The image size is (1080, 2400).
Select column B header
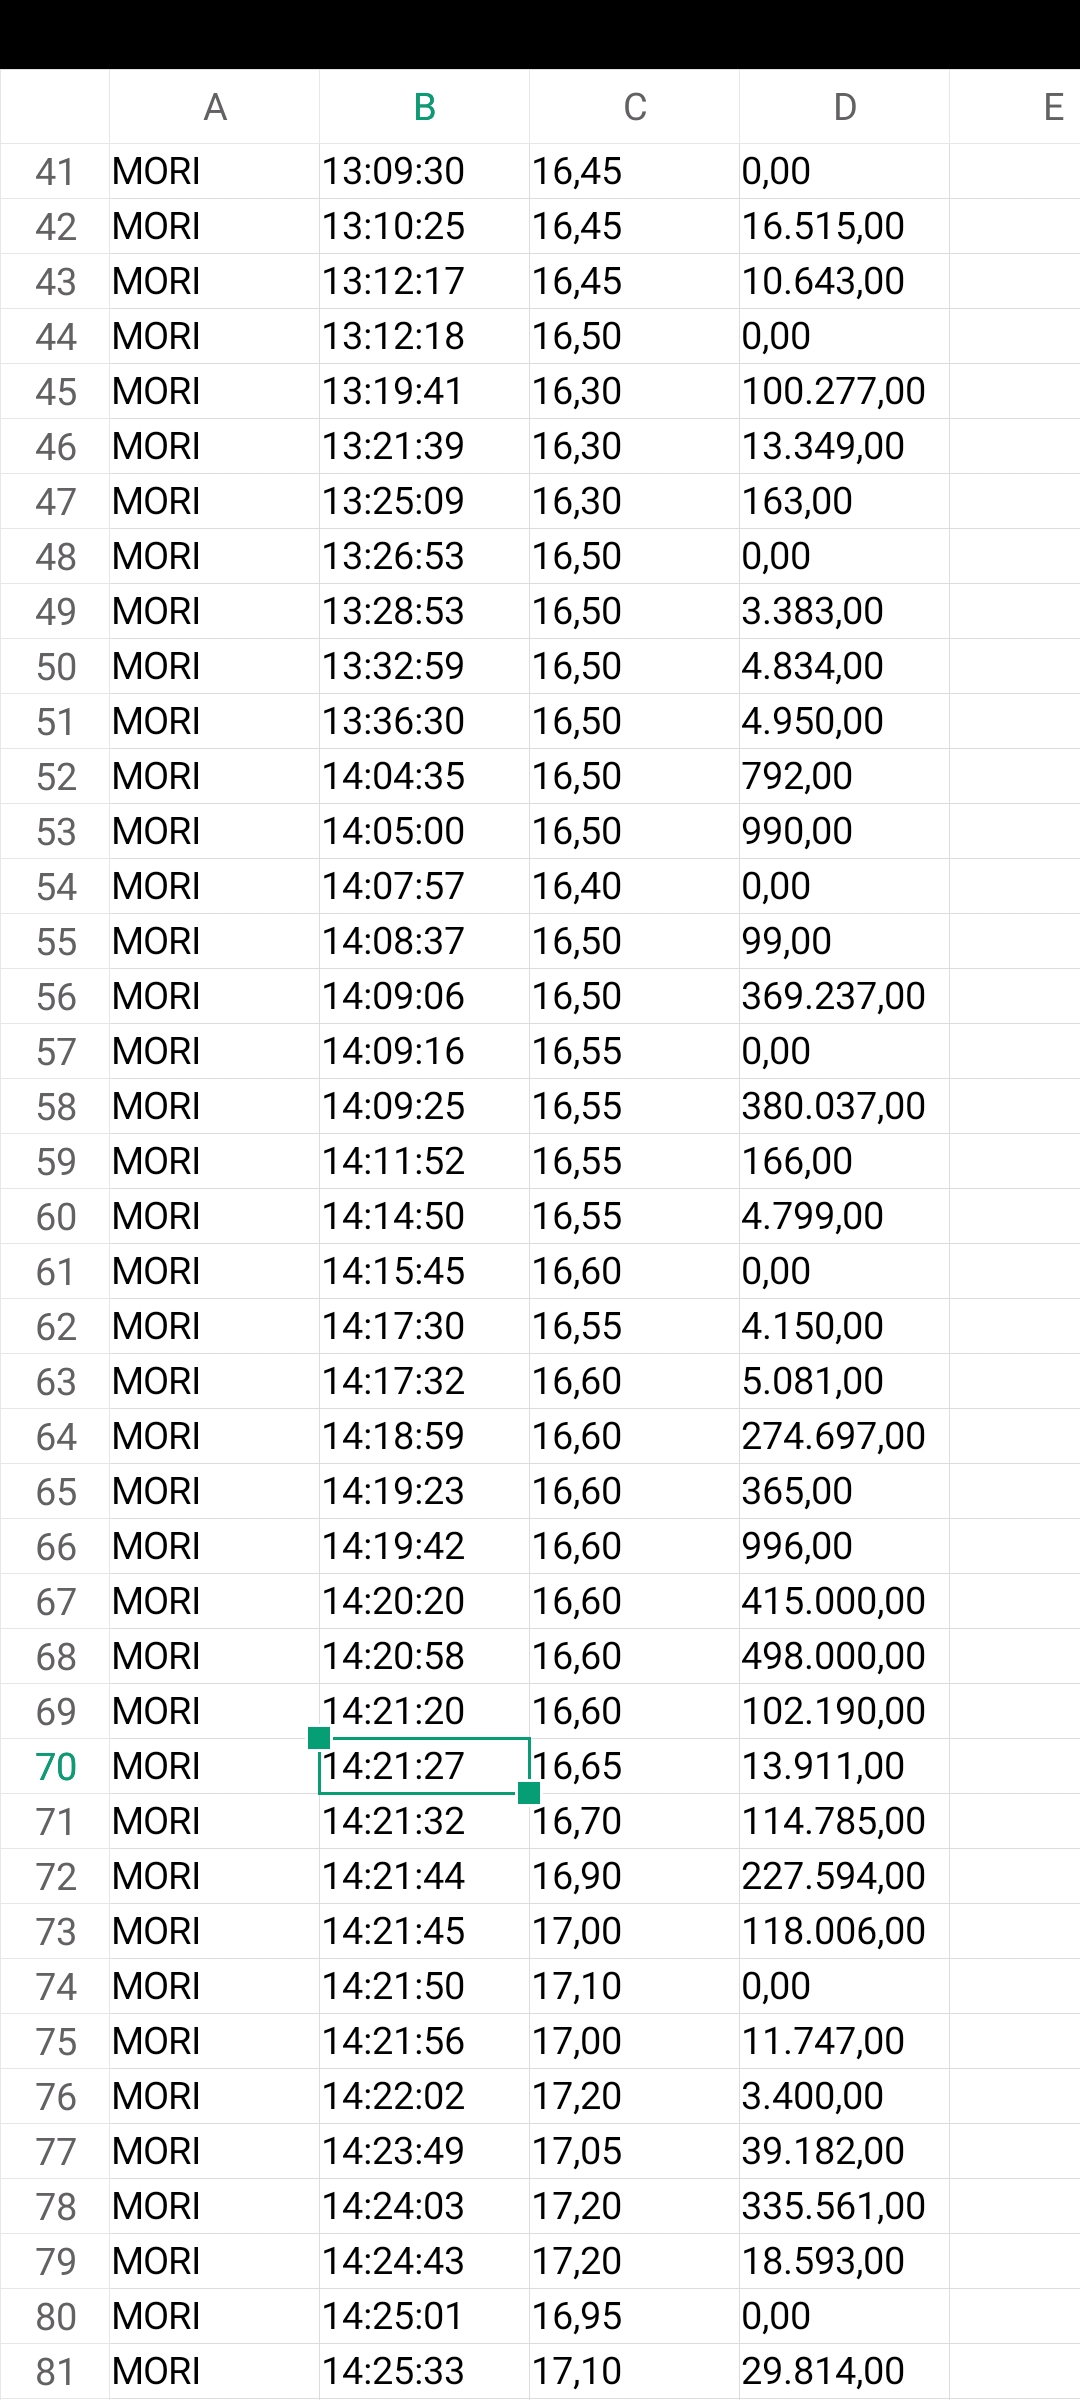pos(424,107)
